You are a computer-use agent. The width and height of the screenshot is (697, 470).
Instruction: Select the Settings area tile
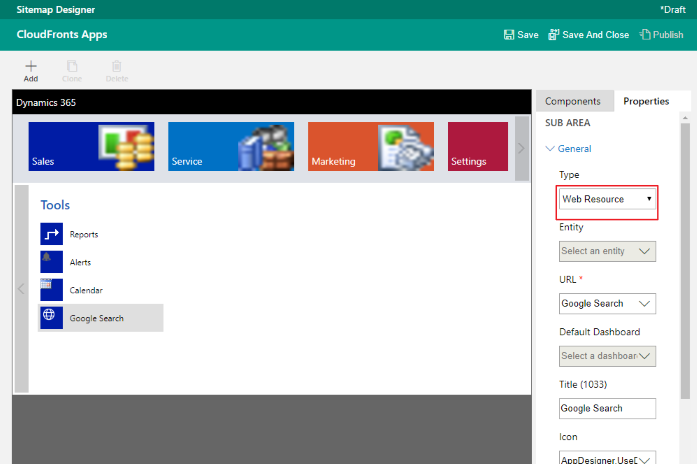click(478, 146)
